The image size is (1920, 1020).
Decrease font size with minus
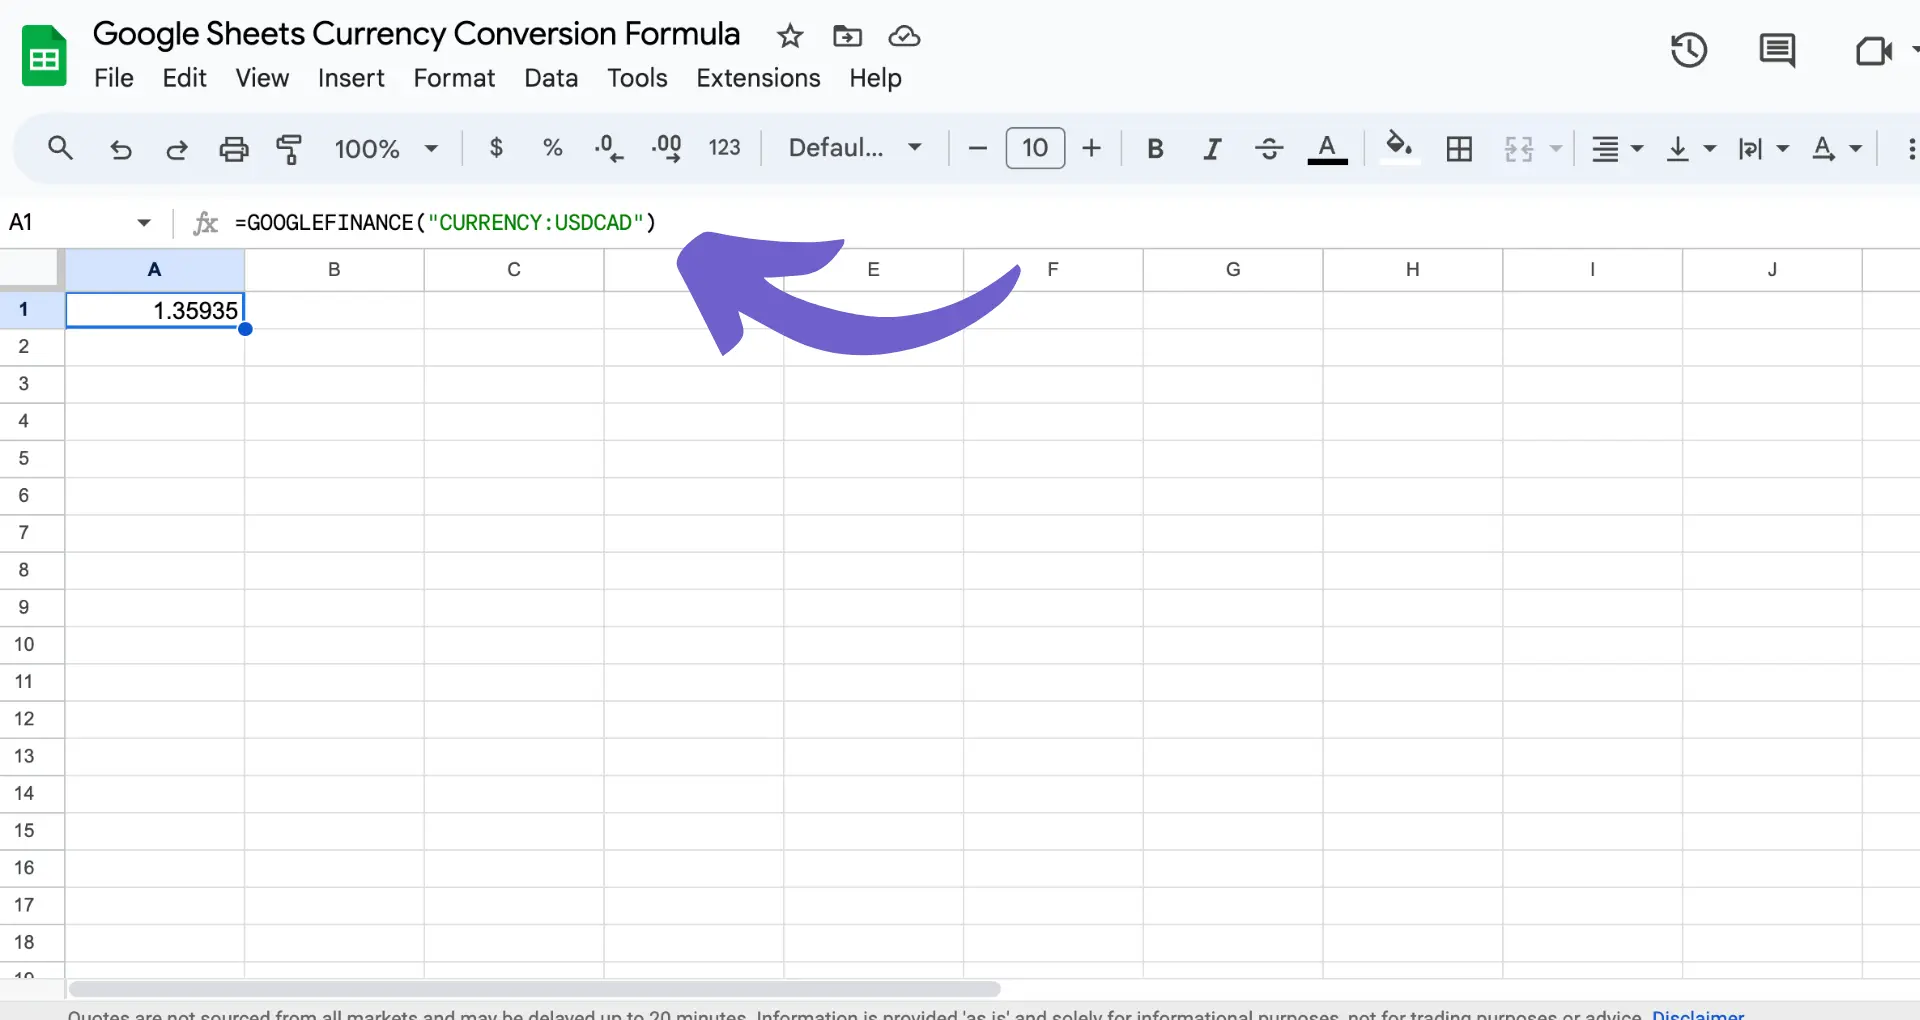(x=978, y=148)
